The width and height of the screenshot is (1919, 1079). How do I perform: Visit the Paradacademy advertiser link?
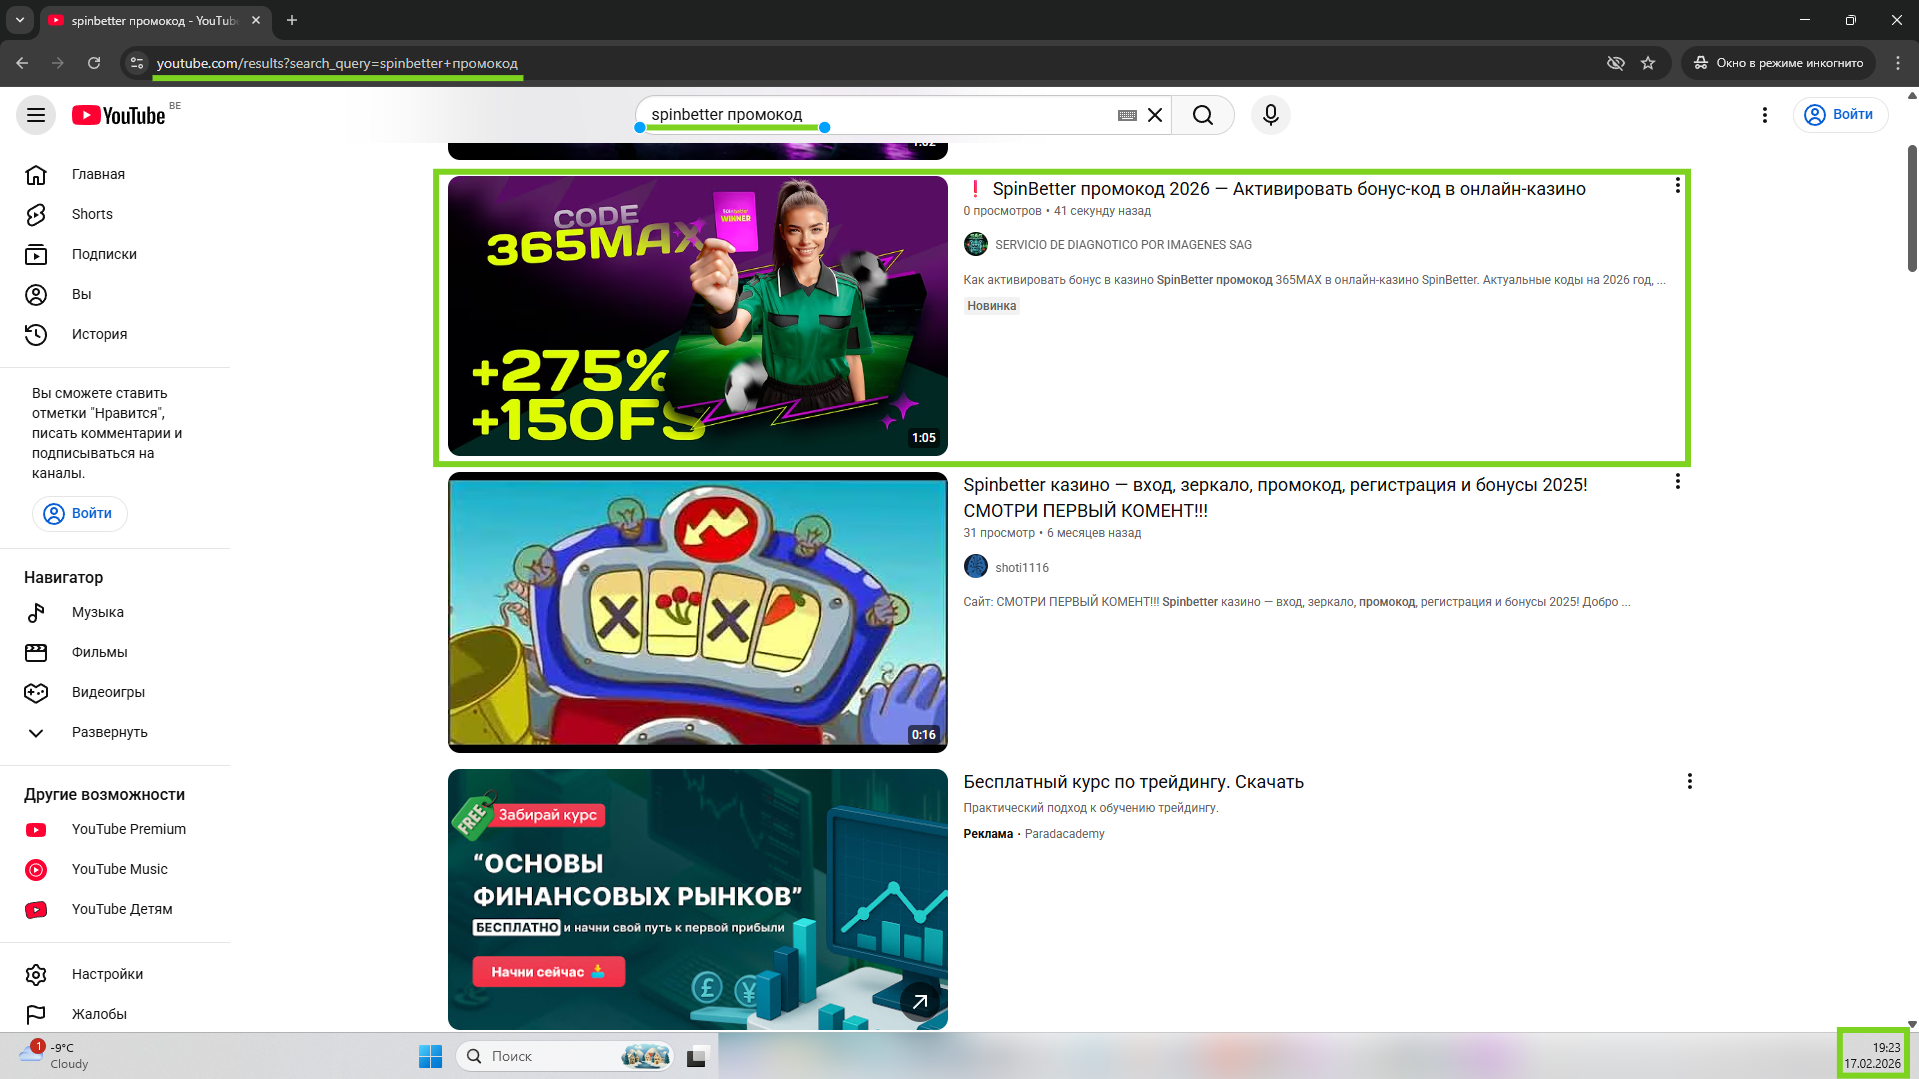(x=1064, y=834)
